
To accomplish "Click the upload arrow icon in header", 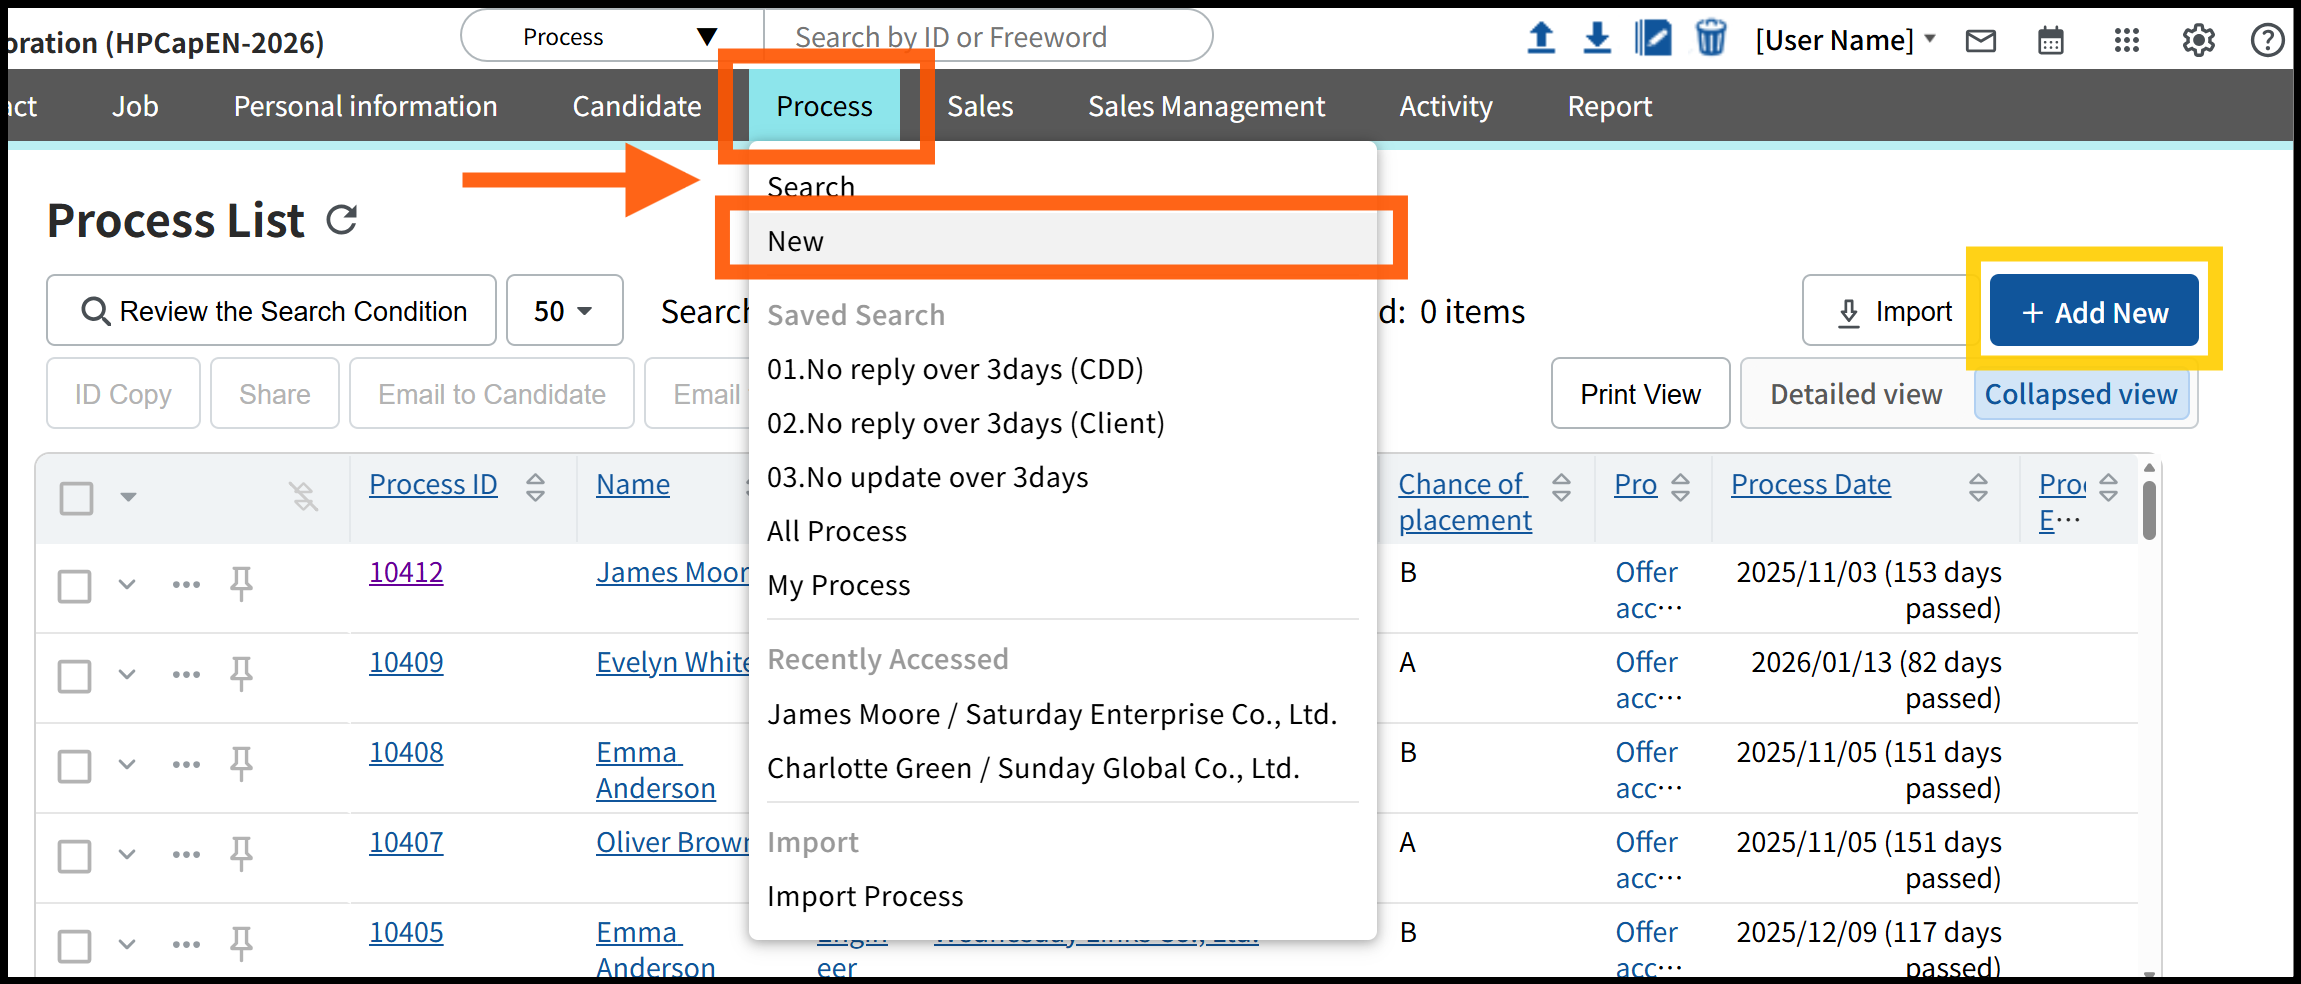I will point(1541,39).
